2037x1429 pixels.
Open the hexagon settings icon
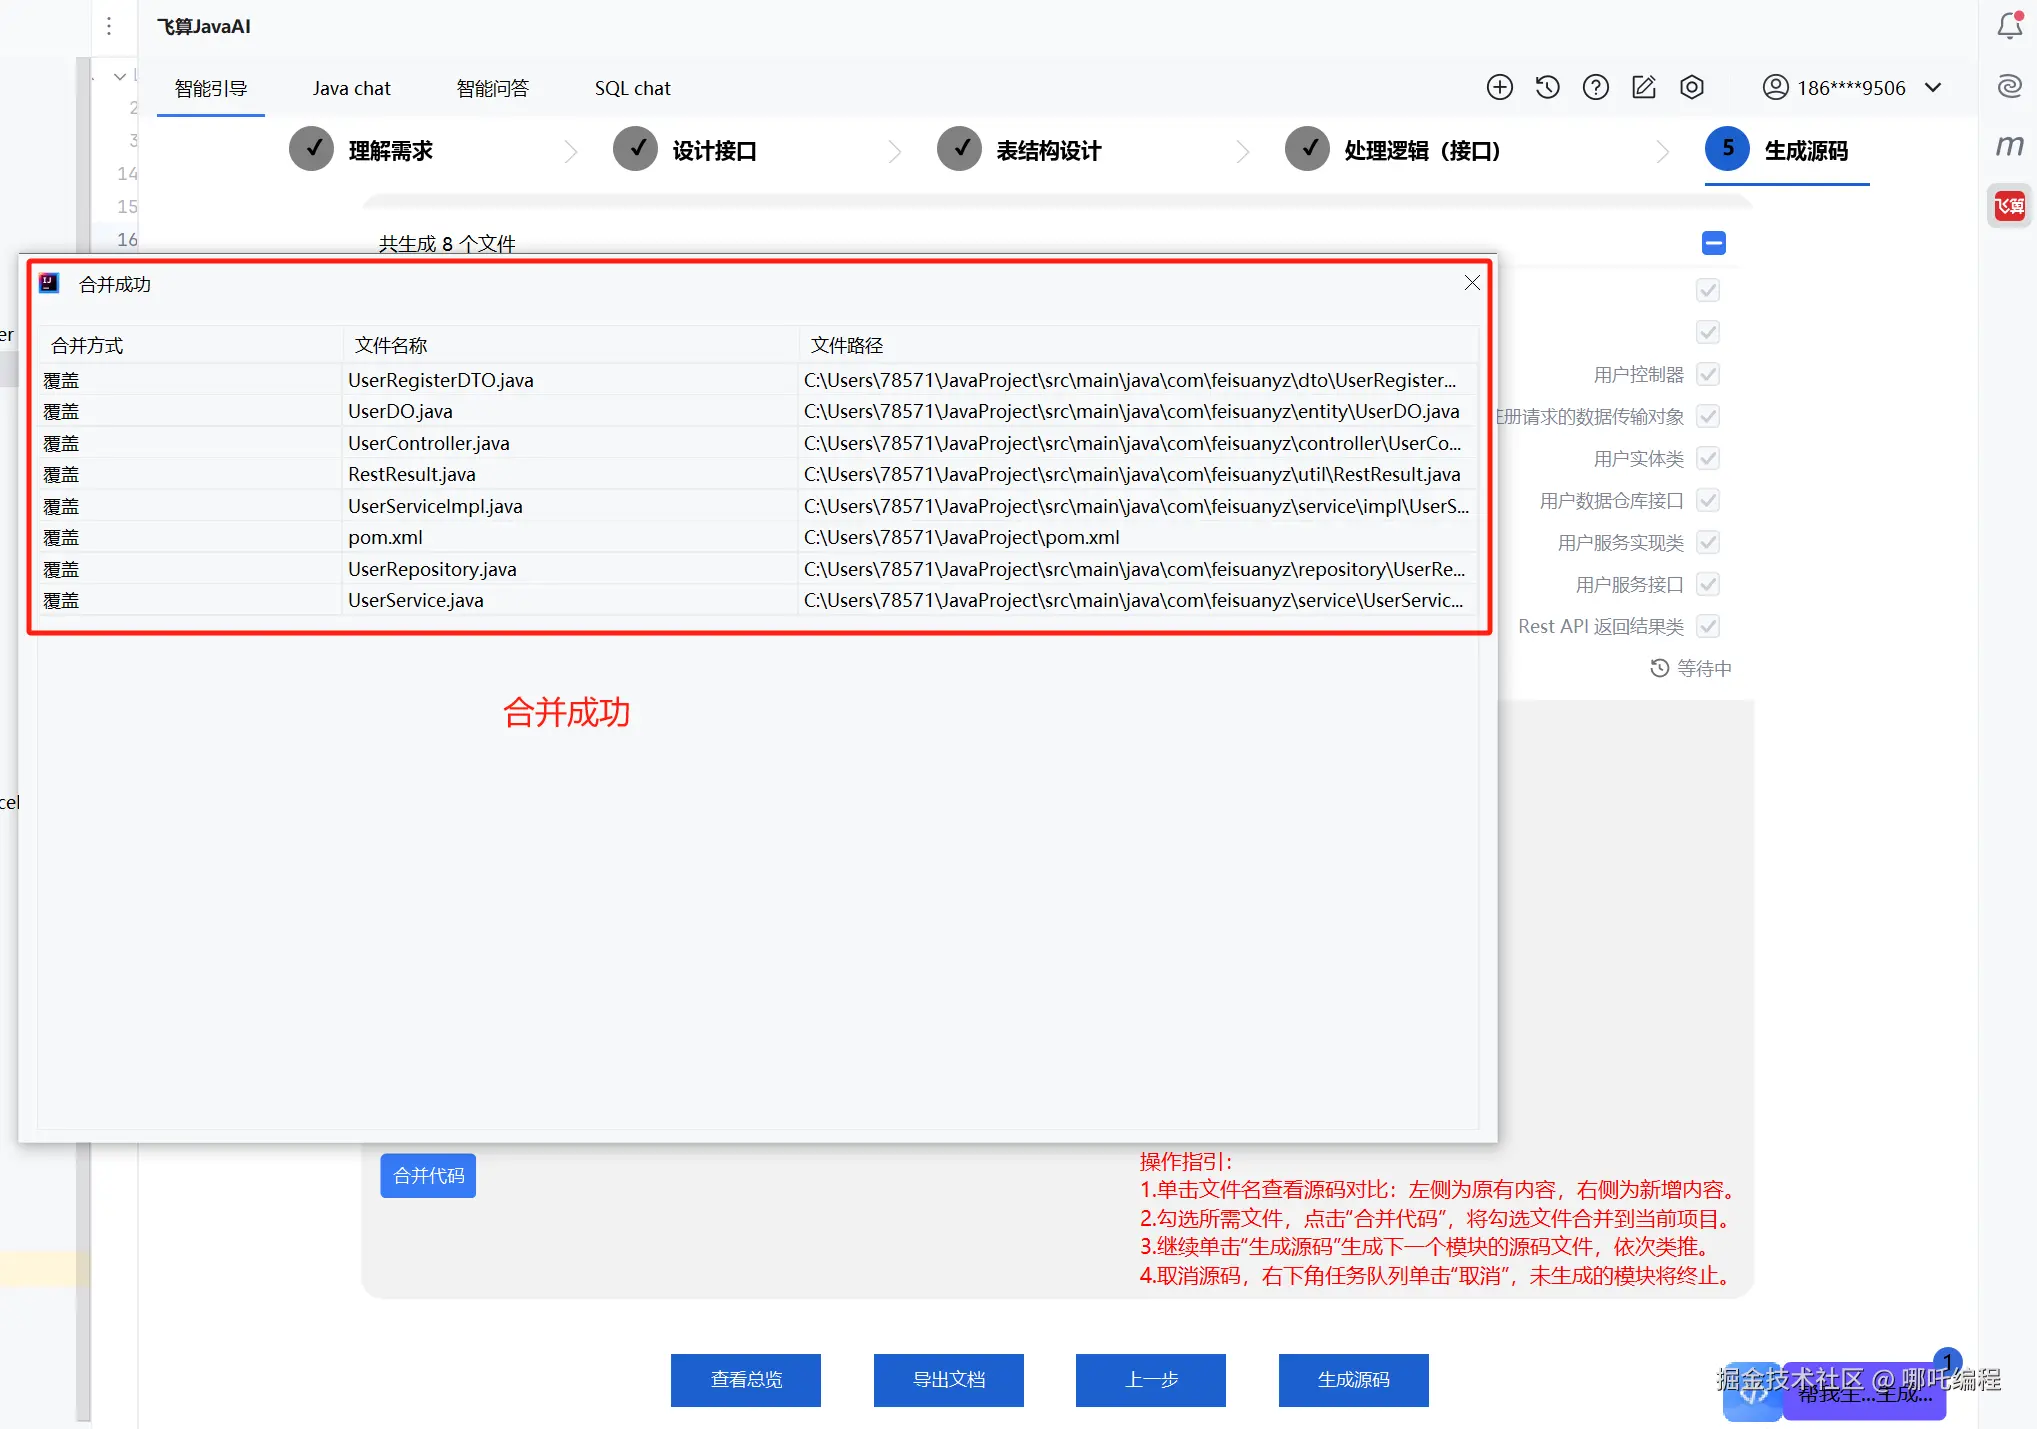pyautogui.click(x=1691, y=88)
